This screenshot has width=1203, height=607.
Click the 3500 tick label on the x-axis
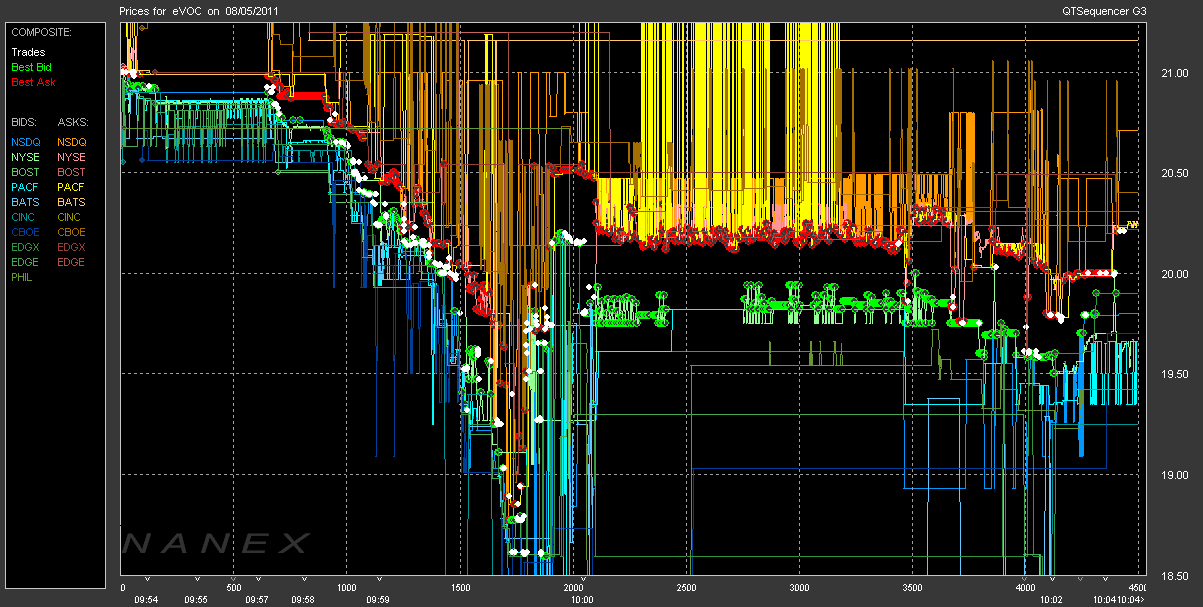click(x=912, y=587)
